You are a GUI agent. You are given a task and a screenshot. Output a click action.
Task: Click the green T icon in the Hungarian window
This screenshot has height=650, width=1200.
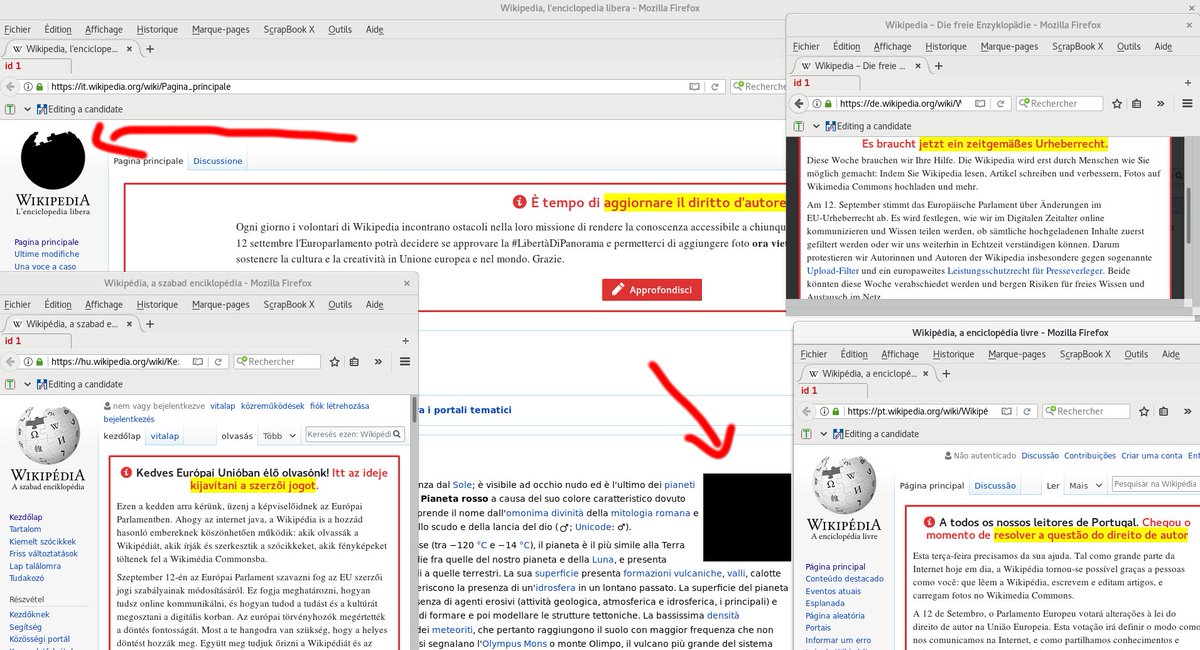point(10,384)
